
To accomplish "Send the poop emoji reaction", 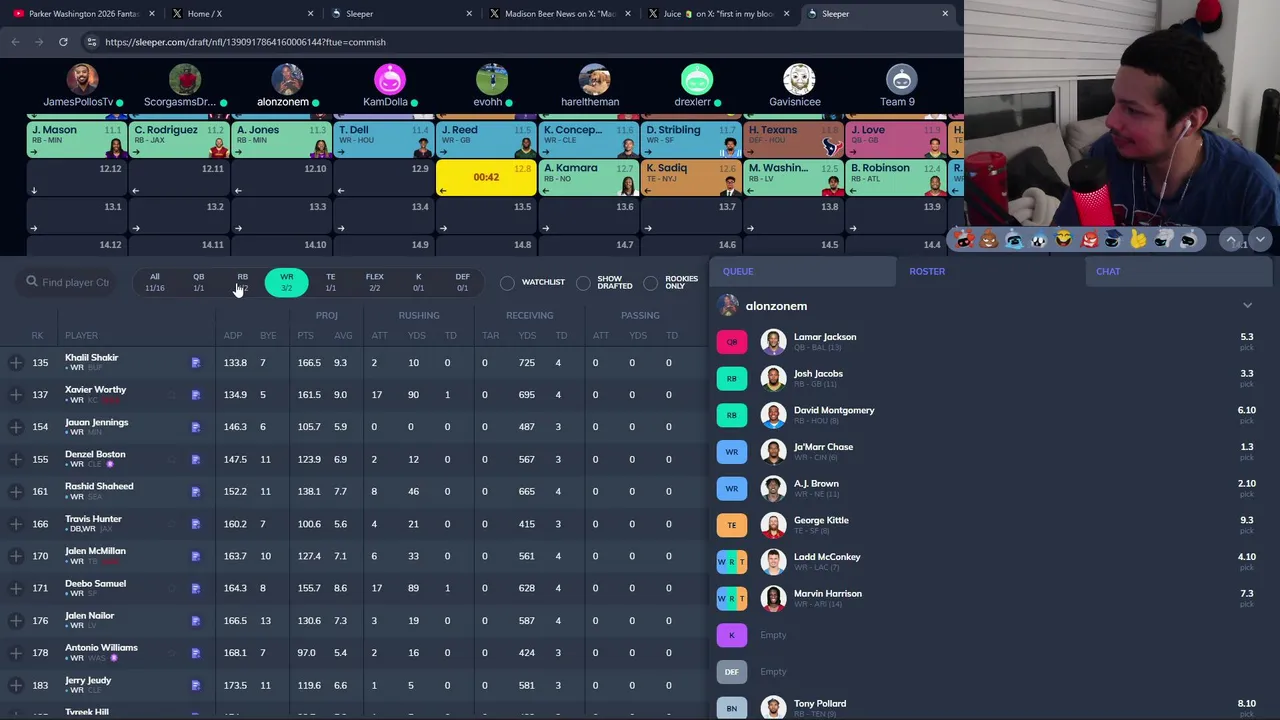I will click(989, 240).
